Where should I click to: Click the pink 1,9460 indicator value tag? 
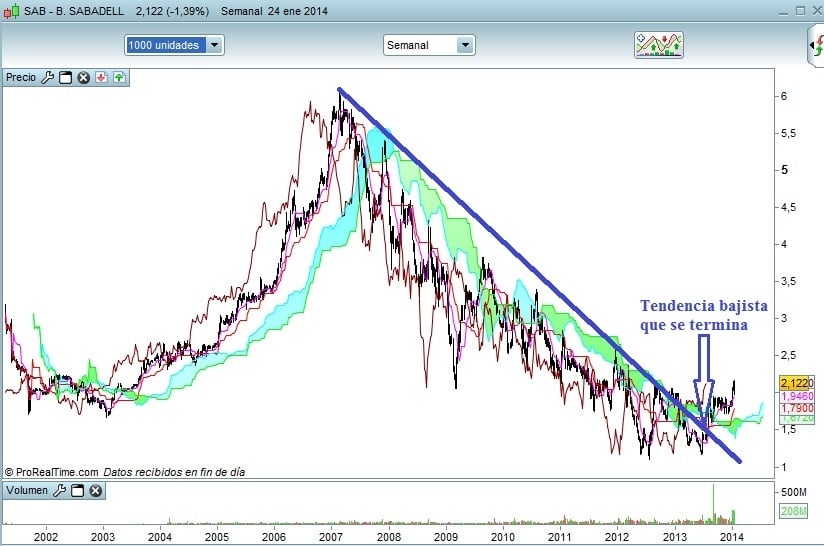797,396
